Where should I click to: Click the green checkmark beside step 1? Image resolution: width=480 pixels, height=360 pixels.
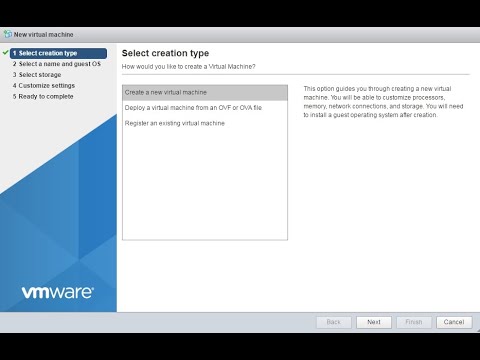point(5,53)
